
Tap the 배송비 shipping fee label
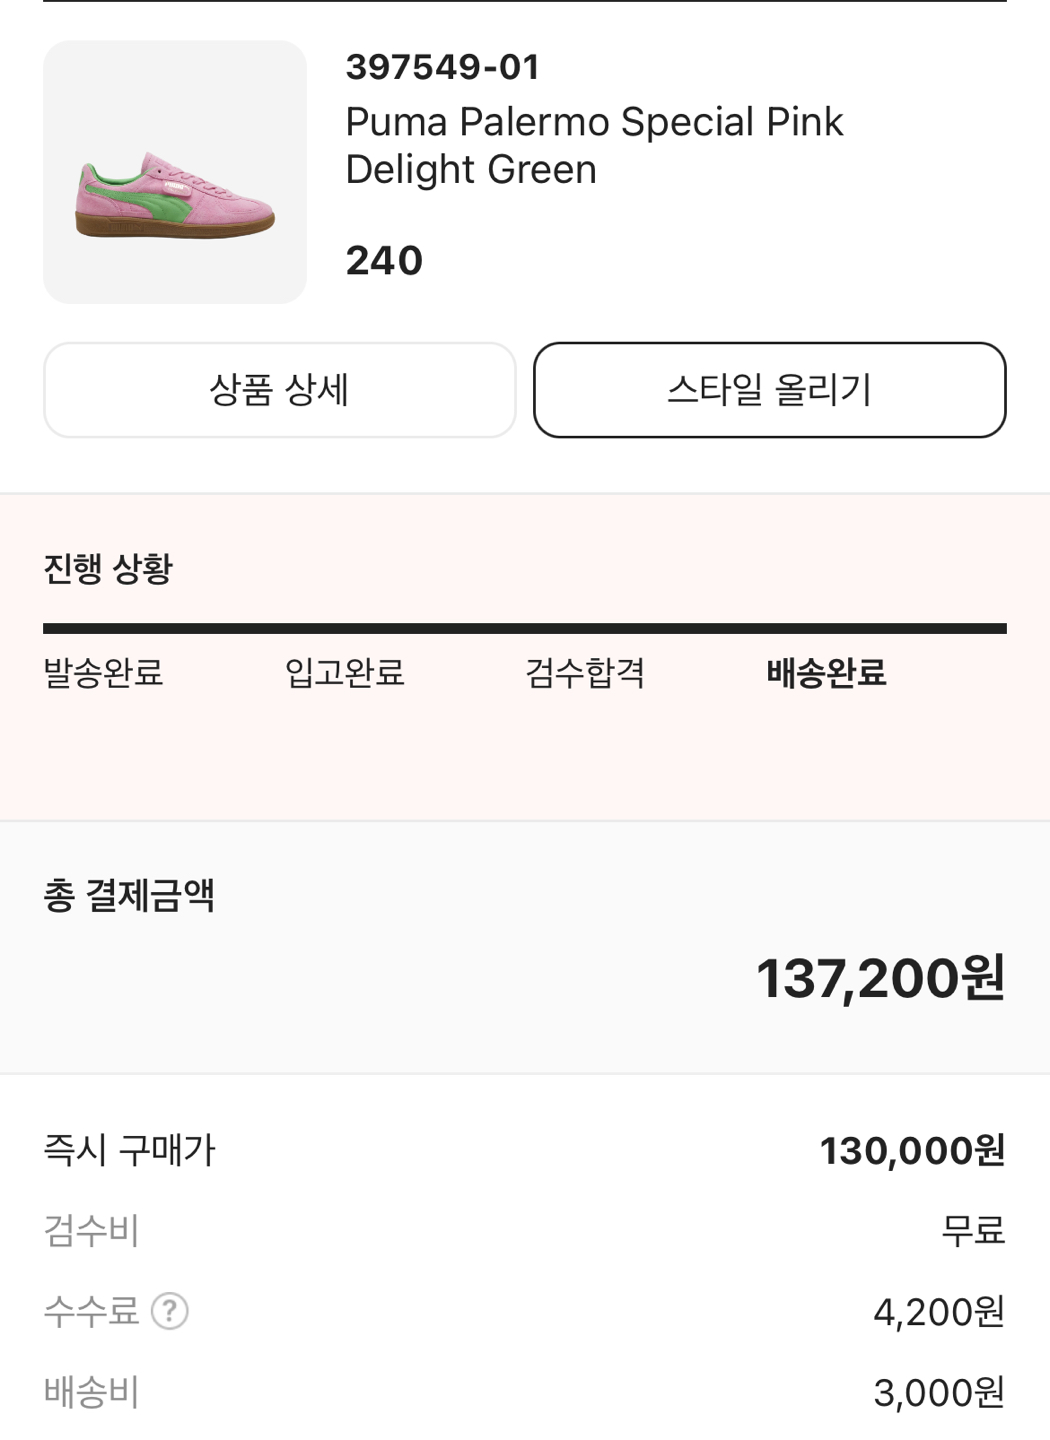[x=91, y=1392]
